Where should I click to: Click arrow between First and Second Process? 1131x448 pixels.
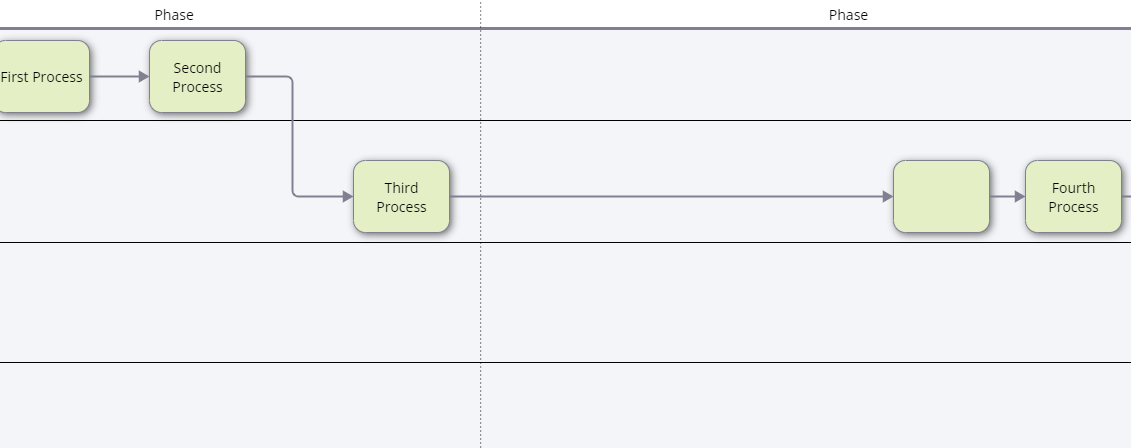pyautogui.click(x=118, y=77)
